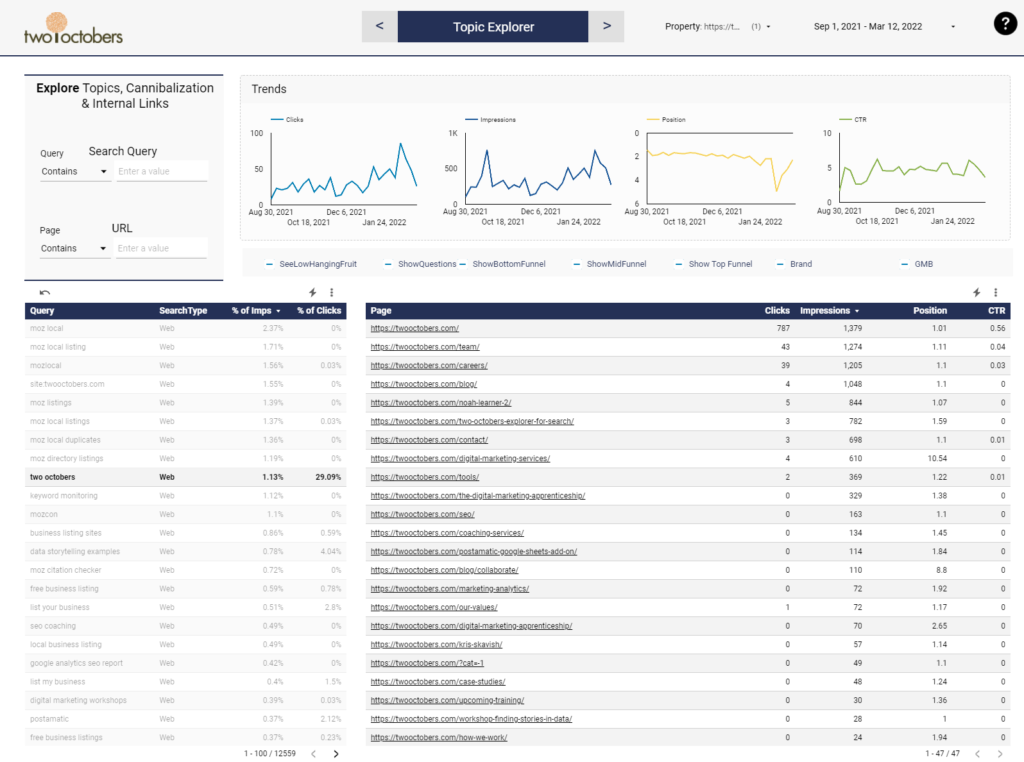Open the Property selector dropdown
This screenshot has width=1024, height=762.
pos(717,27)
